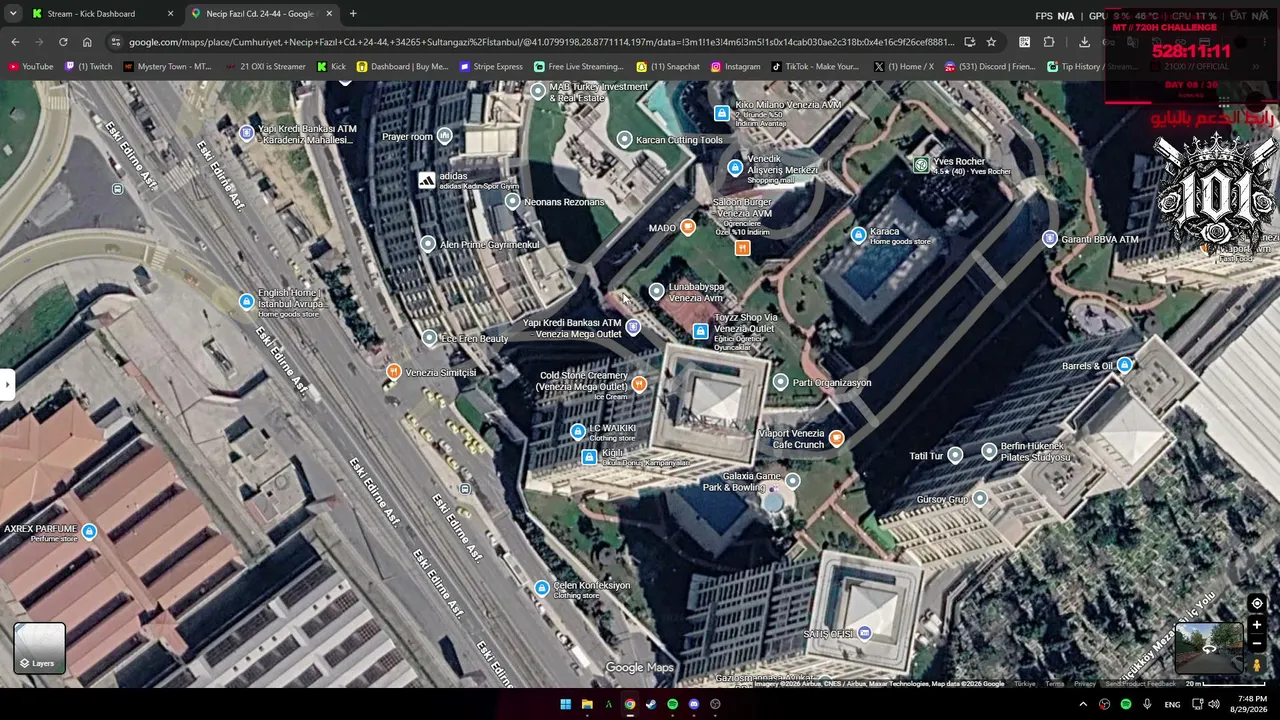Select the Prayer room map marker
The height and width of the screenshot is (720, 1280).
tap(445, 136)
